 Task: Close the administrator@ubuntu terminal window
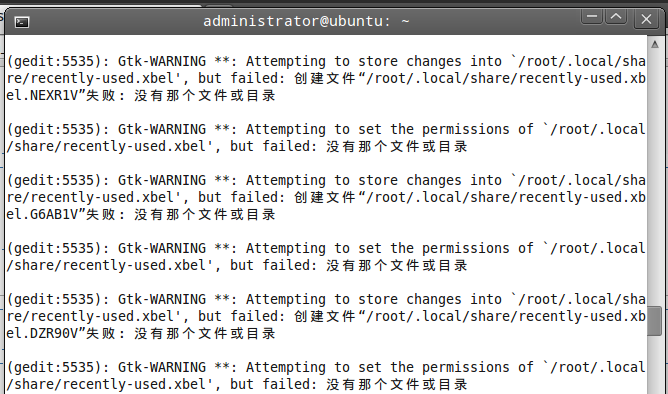click(x=646, y=19)
